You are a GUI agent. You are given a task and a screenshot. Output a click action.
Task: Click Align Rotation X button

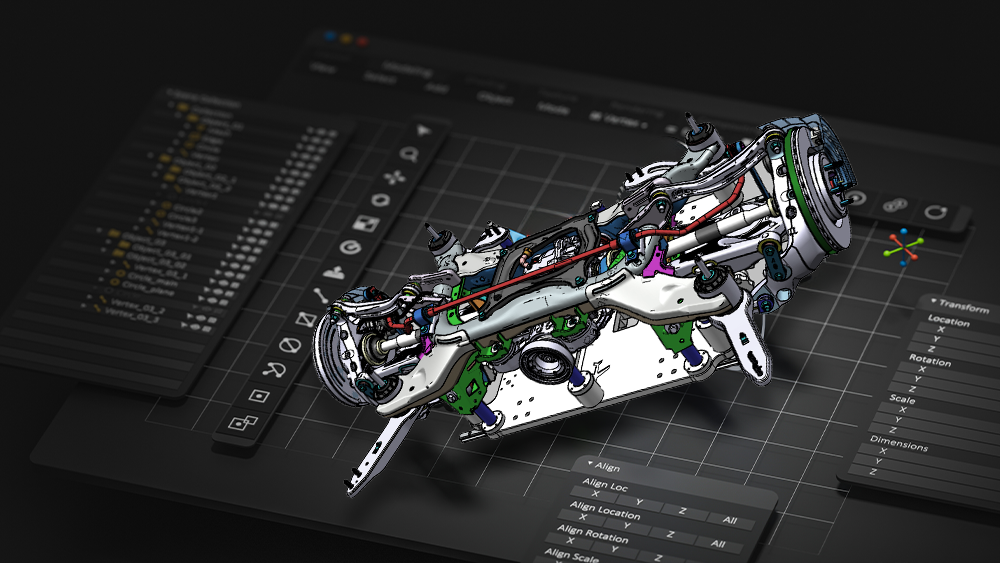coord(571,540)
